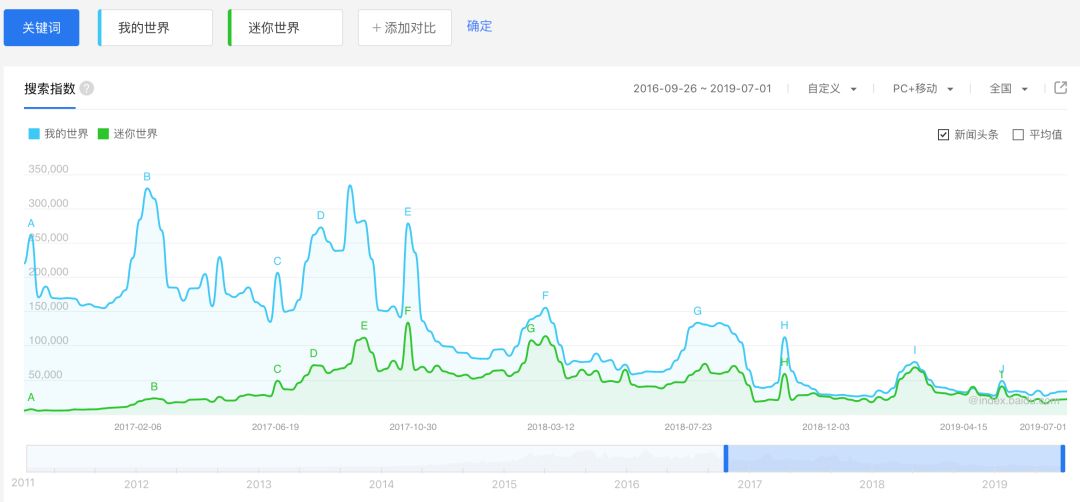This screenshot has height=502, width=1080.
Task: Click green news marker G
Action: tap(531, 328)
